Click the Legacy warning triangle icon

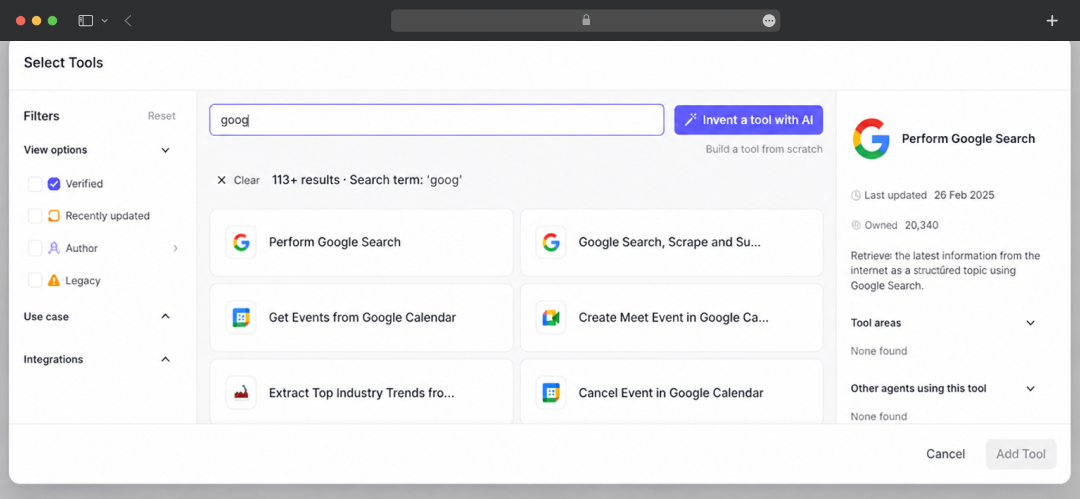tap(54, 281)
